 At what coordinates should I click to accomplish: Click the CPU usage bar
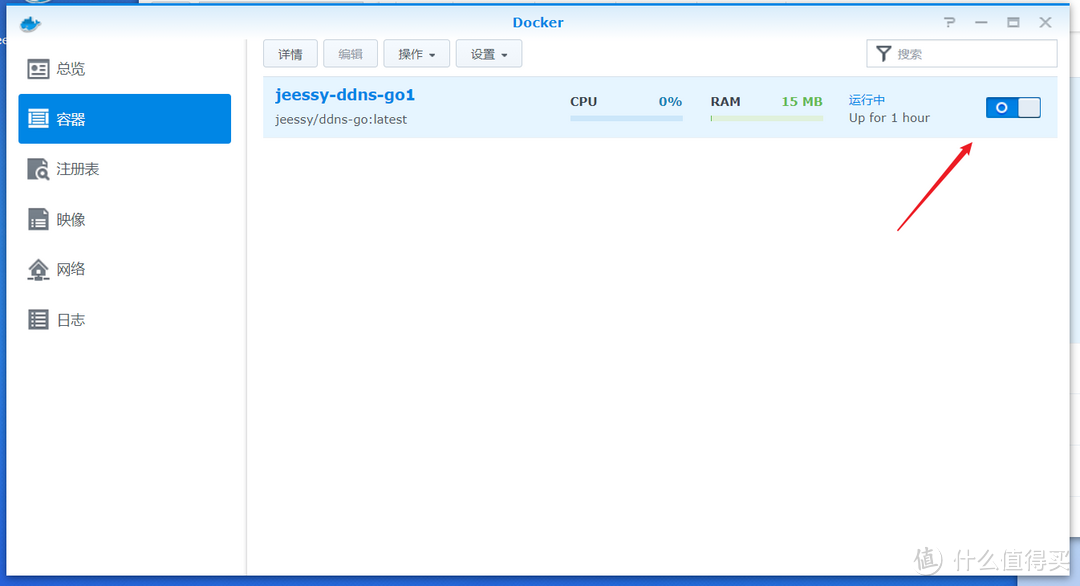(626, 118)
